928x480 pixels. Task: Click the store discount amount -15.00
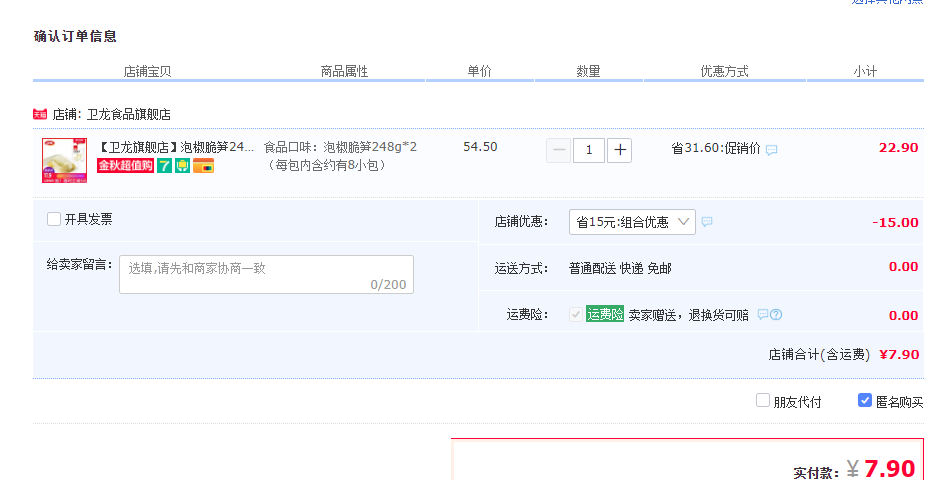click(x=895, y=223)
